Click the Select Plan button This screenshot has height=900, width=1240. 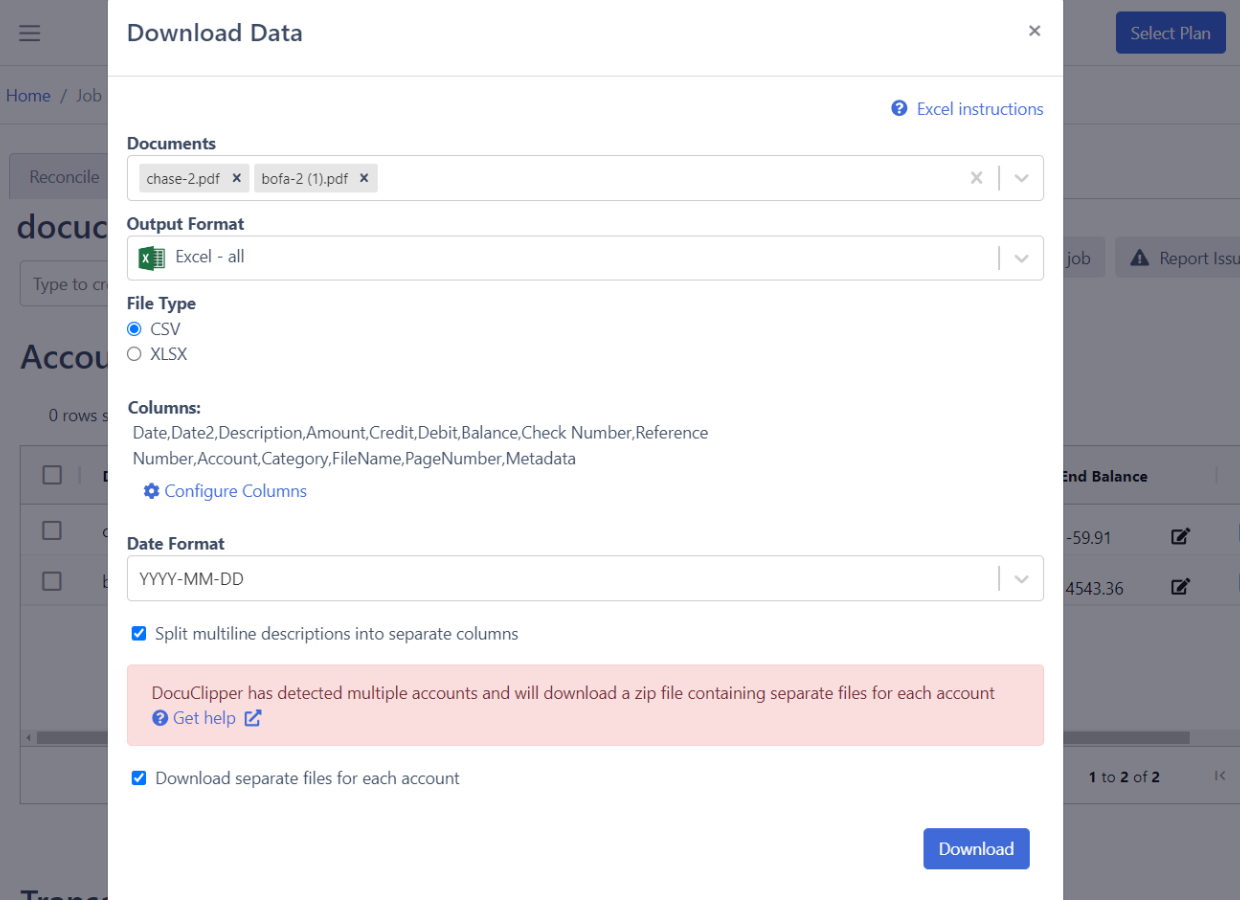point(1170,33)
